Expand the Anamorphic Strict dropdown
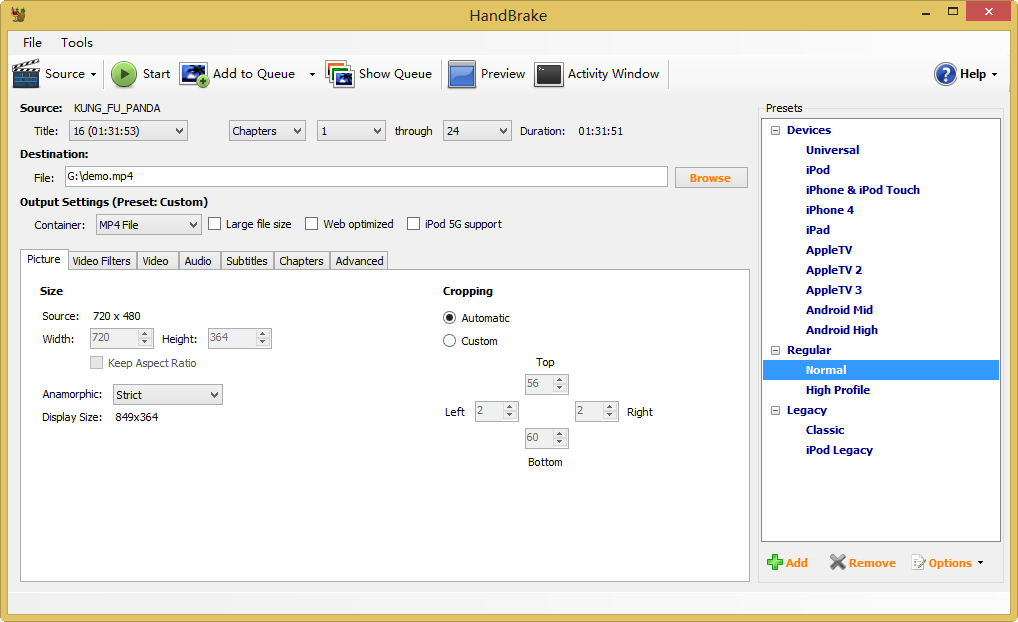1018x622 pixels. tap(168, 395)
